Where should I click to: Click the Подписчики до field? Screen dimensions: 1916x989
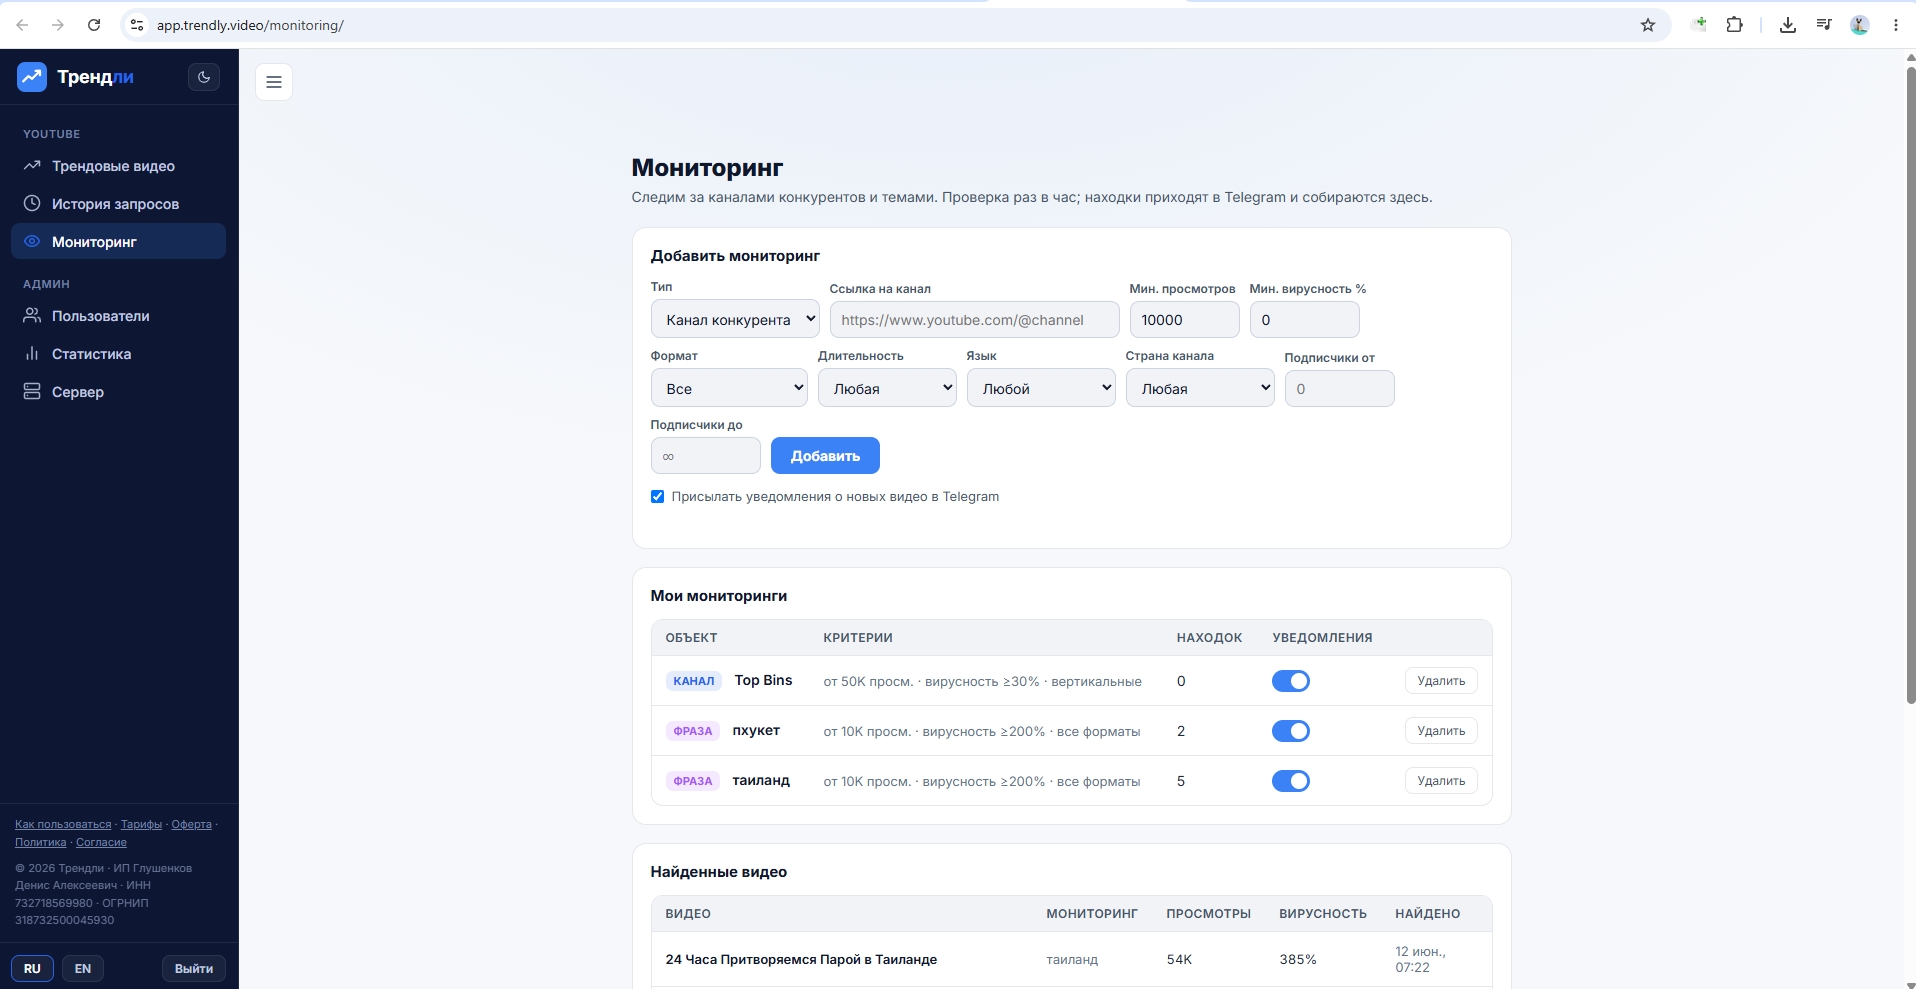pyautogui.click(x=705, y=456)
